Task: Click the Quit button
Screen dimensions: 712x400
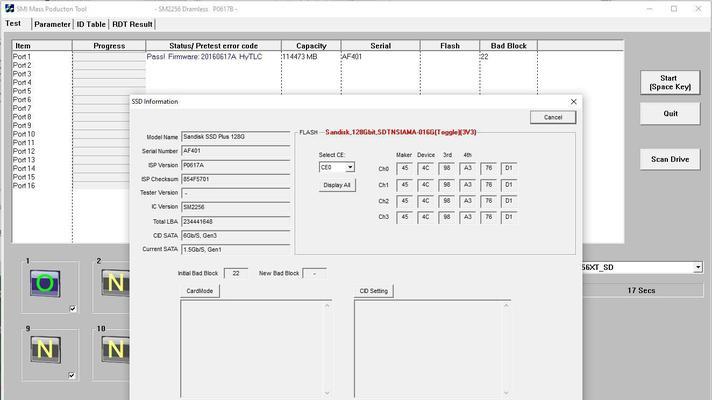Action: pyautogui.click(x=670, y=114)
